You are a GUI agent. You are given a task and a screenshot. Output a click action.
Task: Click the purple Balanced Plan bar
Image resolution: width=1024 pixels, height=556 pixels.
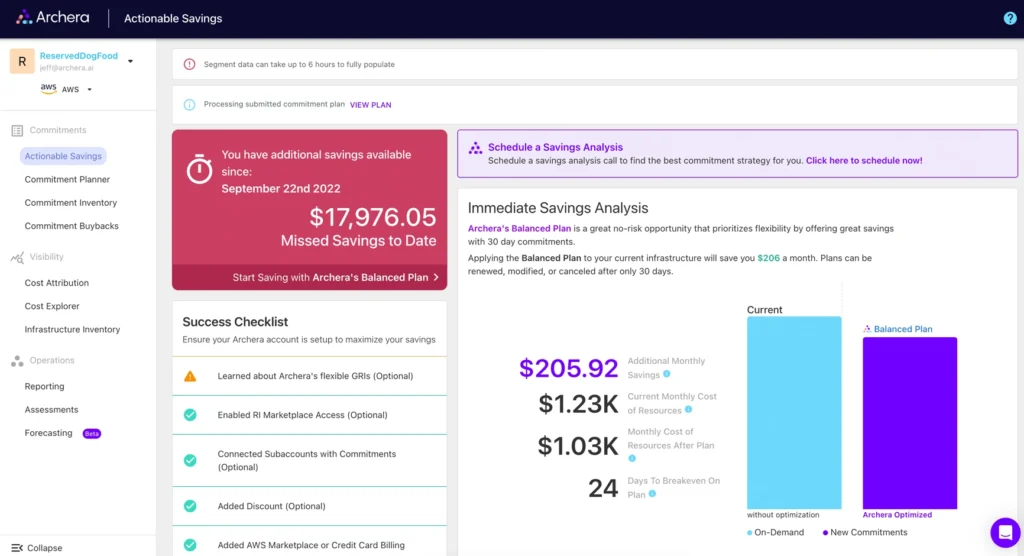pyautogui.click(x=910, y=423)
